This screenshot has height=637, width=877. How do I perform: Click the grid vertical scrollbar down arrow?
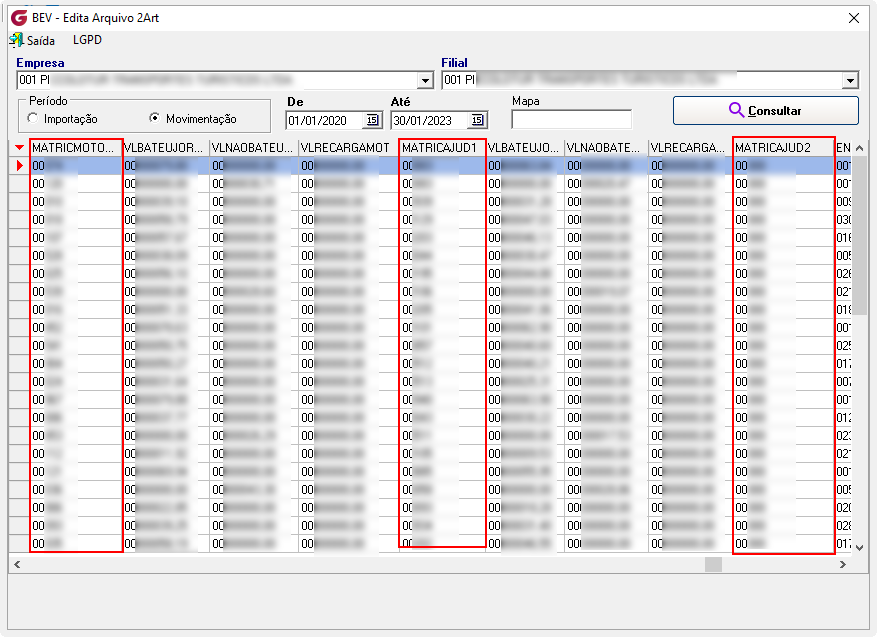coord(860,548)
